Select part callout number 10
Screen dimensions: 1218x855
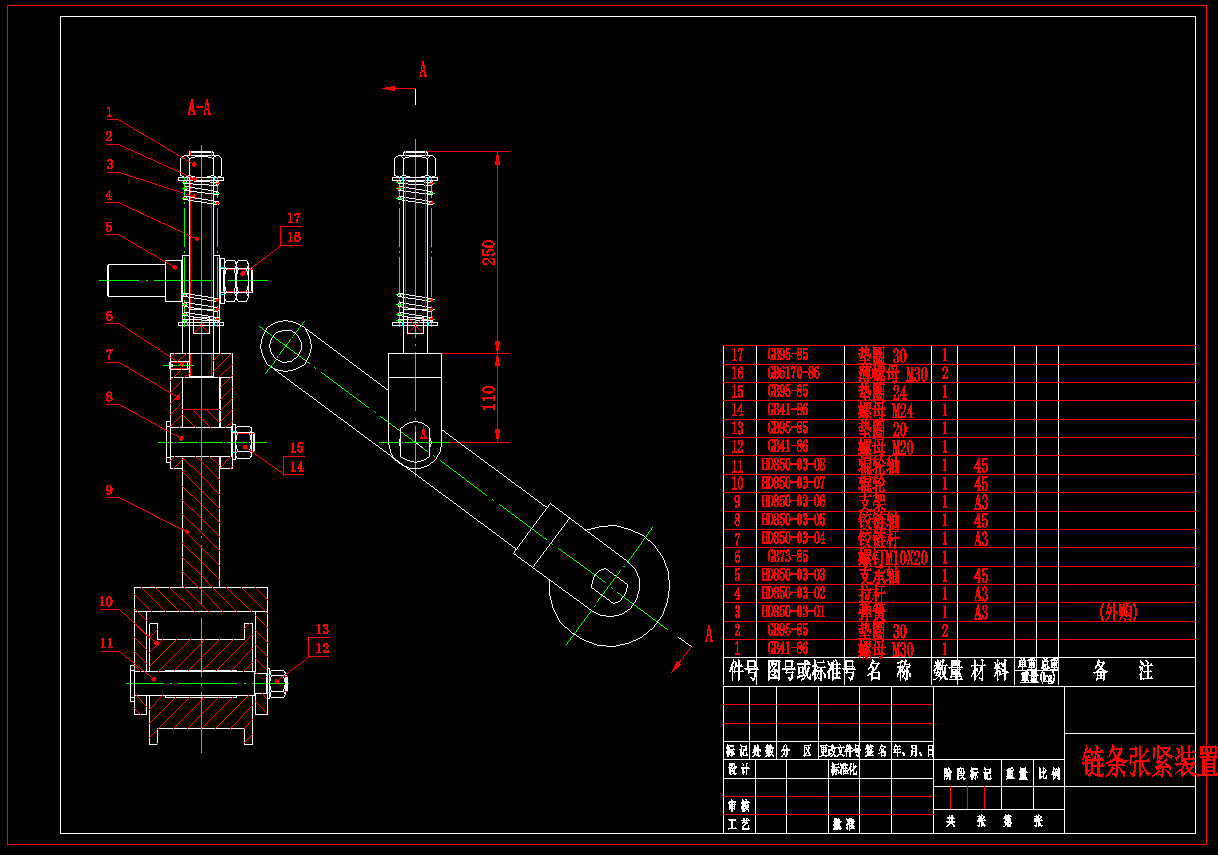click(x=106, y=601)
